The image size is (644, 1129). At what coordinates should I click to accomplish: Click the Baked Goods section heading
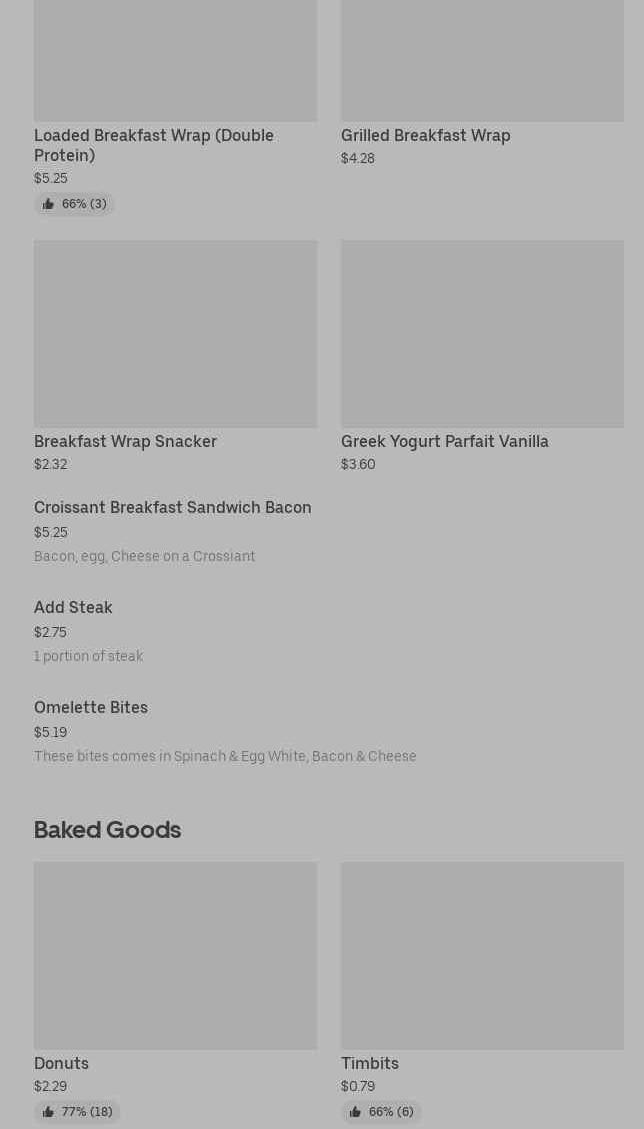(x=107, y=830)
